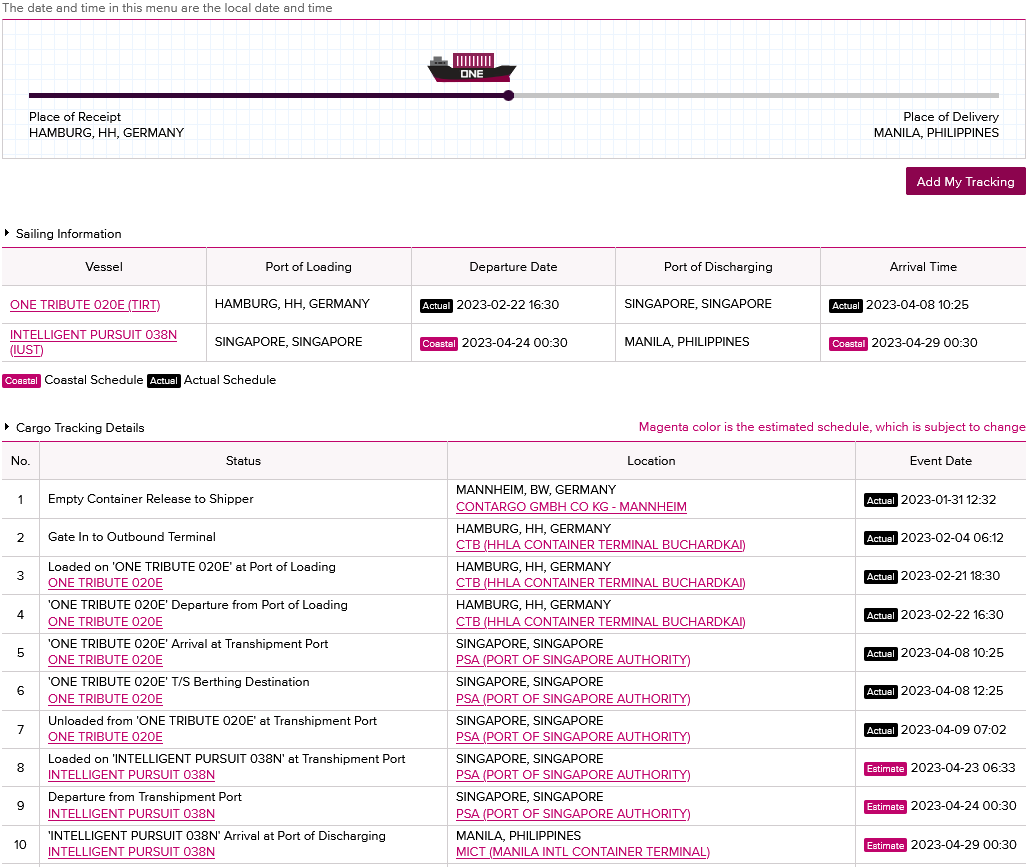Click 'SINGAPORE, SINGAPORE' in the Port of Loading column
Image resolution: width=1030 pixels, height=867 pixels.
[x=288, y=342]
